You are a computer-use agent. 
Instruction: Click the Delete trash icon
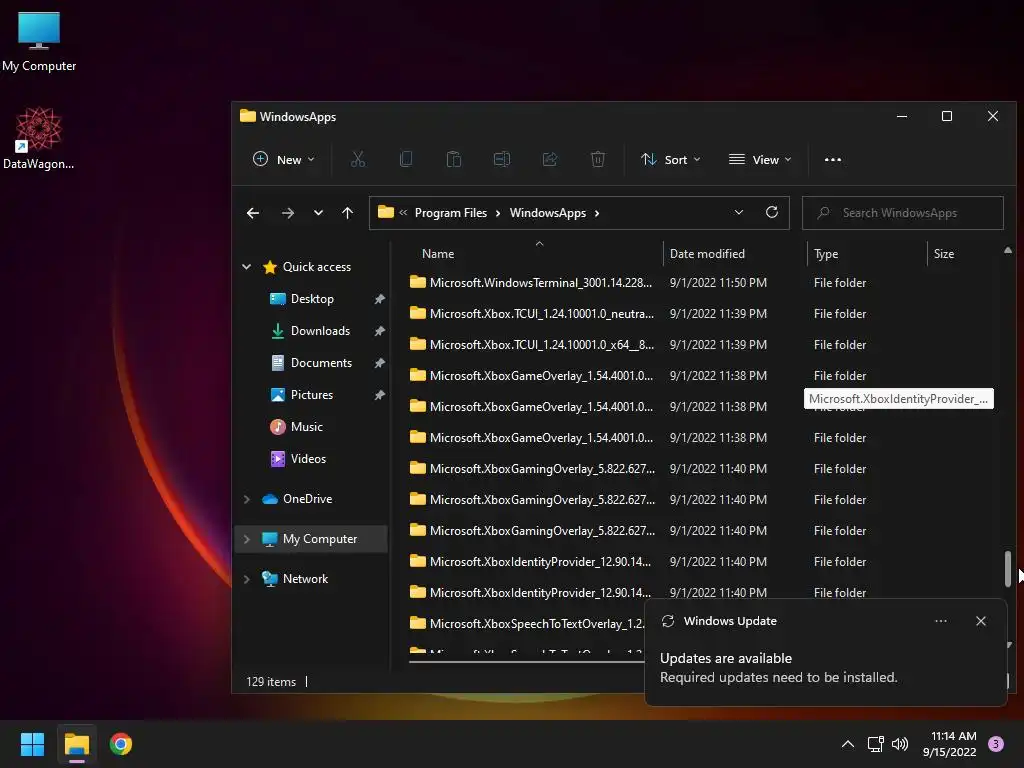tap(598, 159)
